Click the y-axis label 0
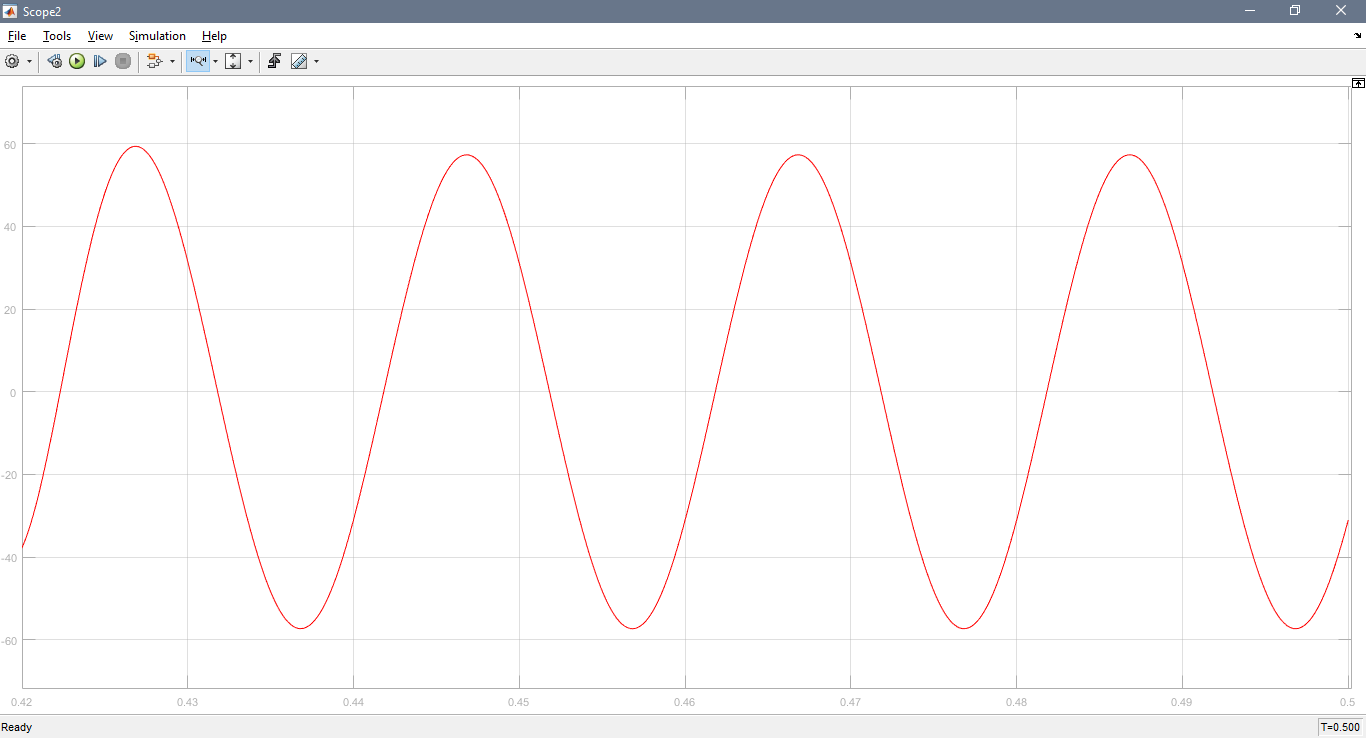Image resolution: width=1366 pixels, height=738 pixels. click(14, 392)
